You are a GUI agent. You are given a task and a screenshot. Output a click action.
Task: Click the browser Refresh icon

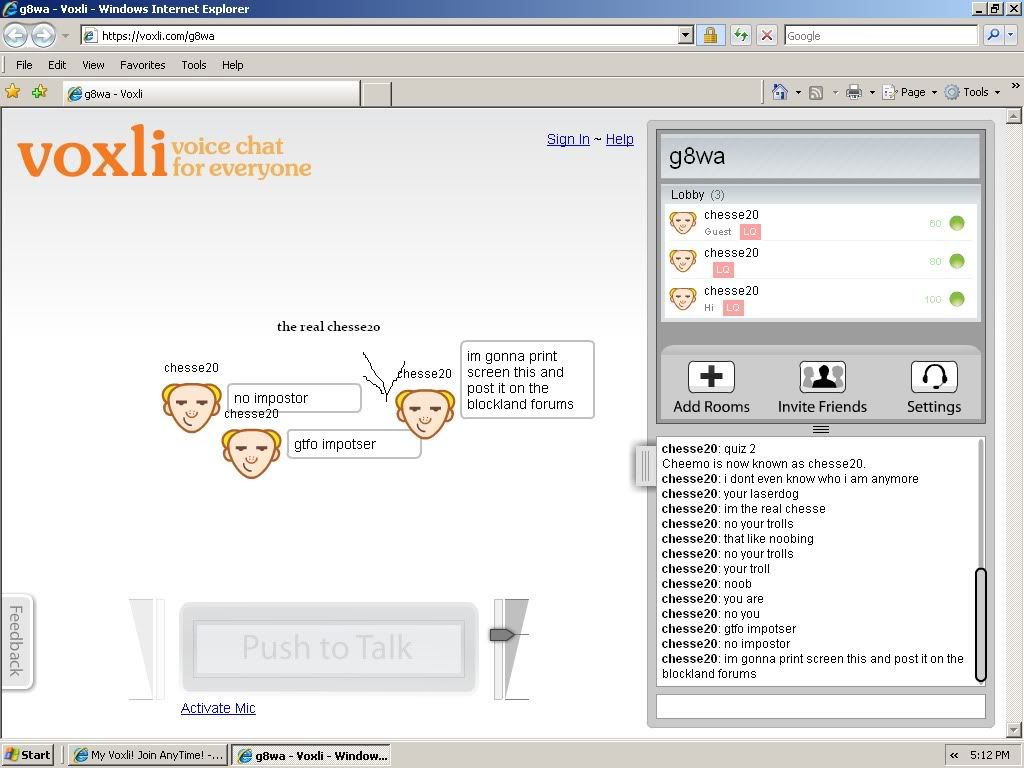click(x=740, y=35)
